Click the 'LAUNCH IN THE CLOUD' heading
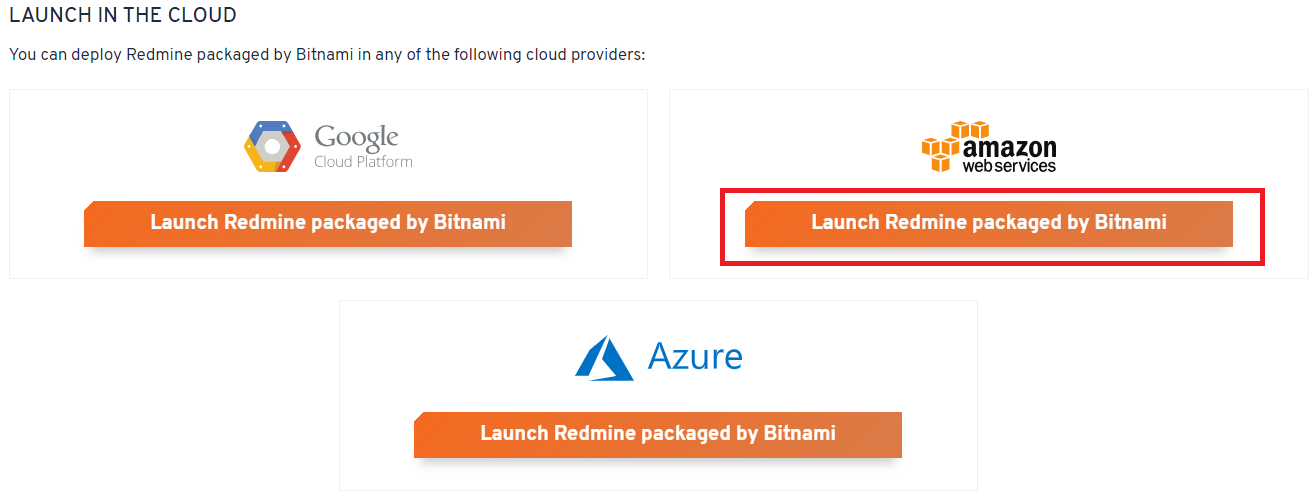 click(x=123, y=16)
